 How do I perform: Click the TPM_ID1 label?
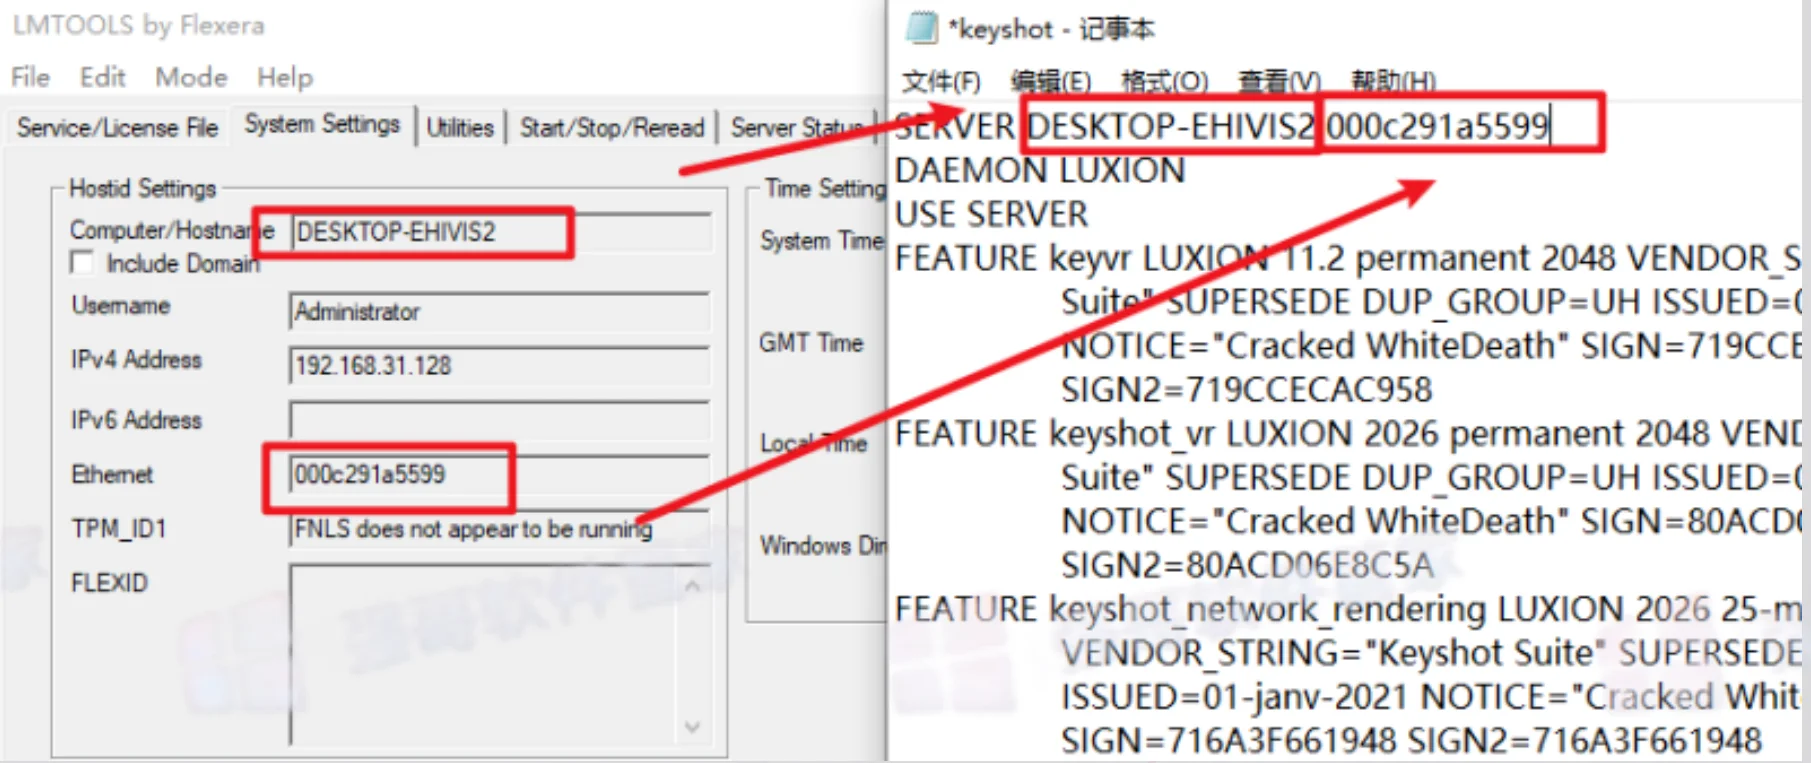(118, 528)
